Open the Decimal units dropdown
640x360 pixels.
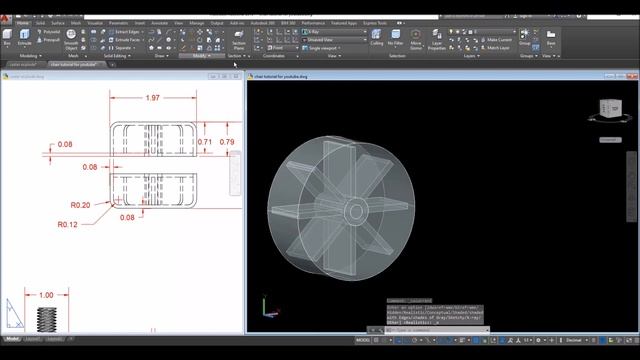coord(576,340)
